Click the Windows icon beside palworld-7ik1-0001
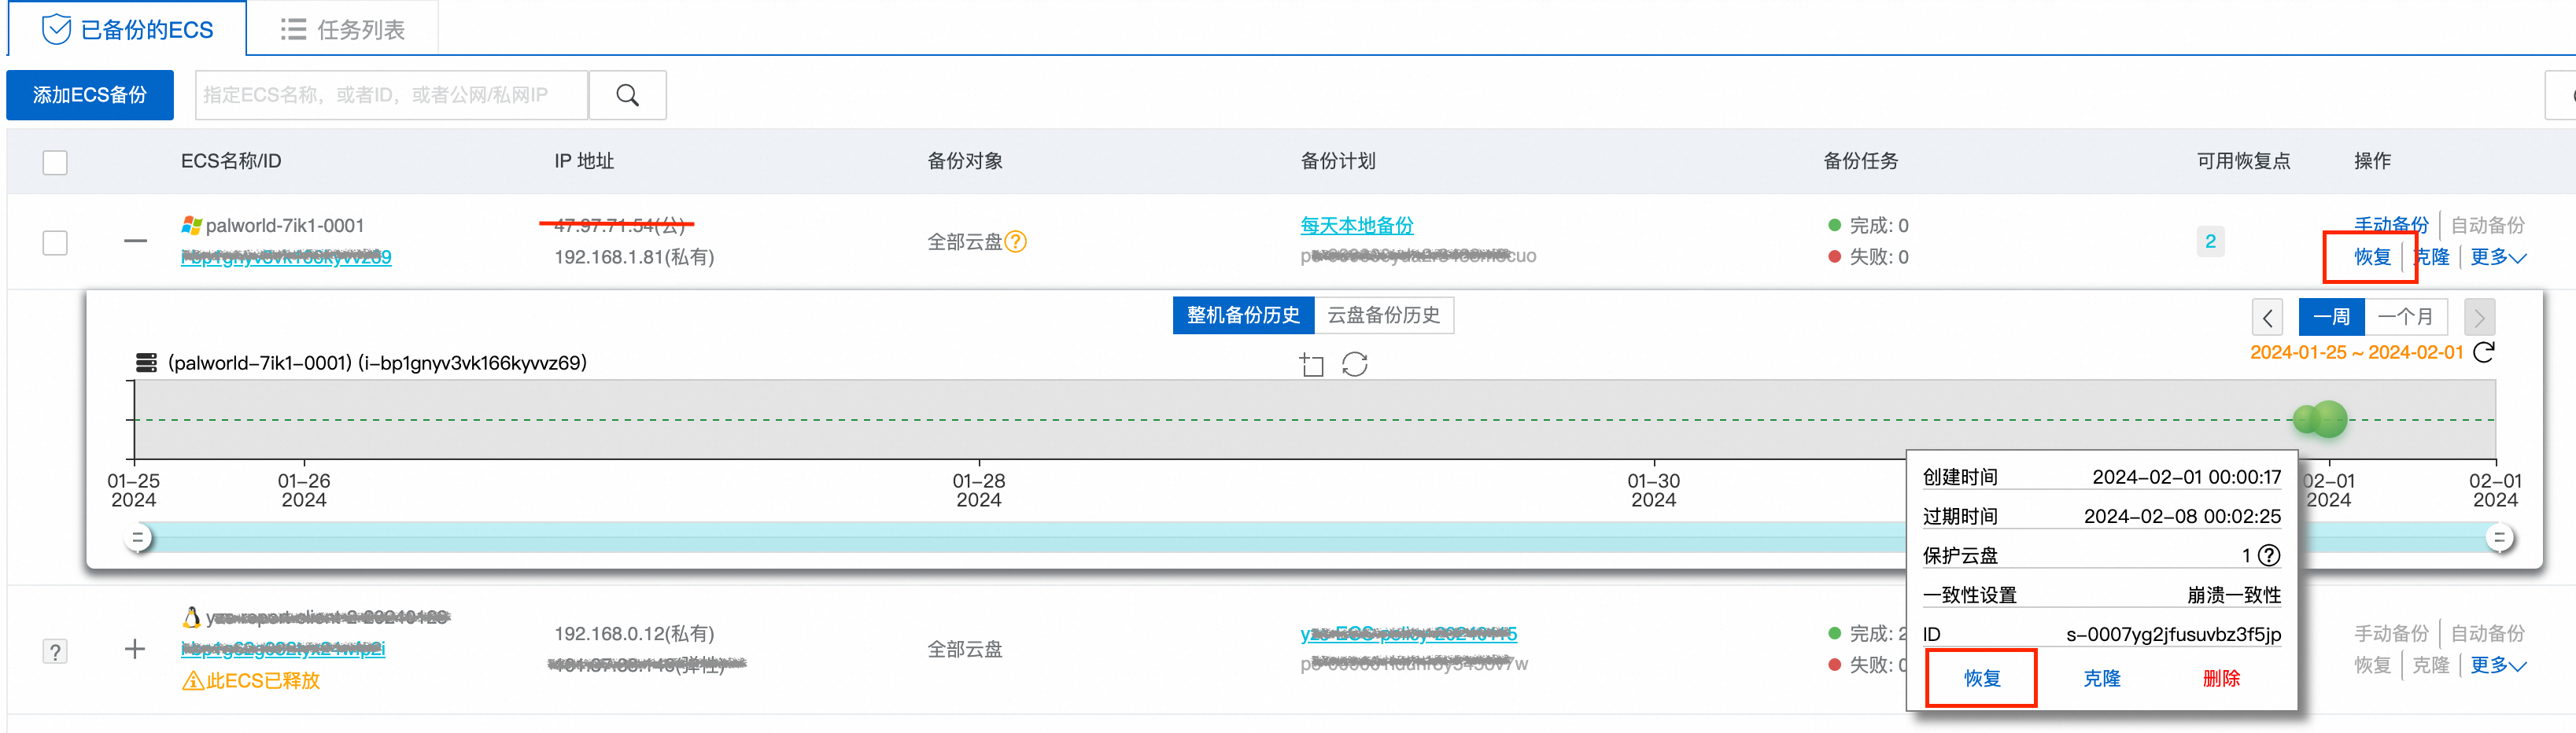Screen dimensions: 2576x733 (191, 226)
